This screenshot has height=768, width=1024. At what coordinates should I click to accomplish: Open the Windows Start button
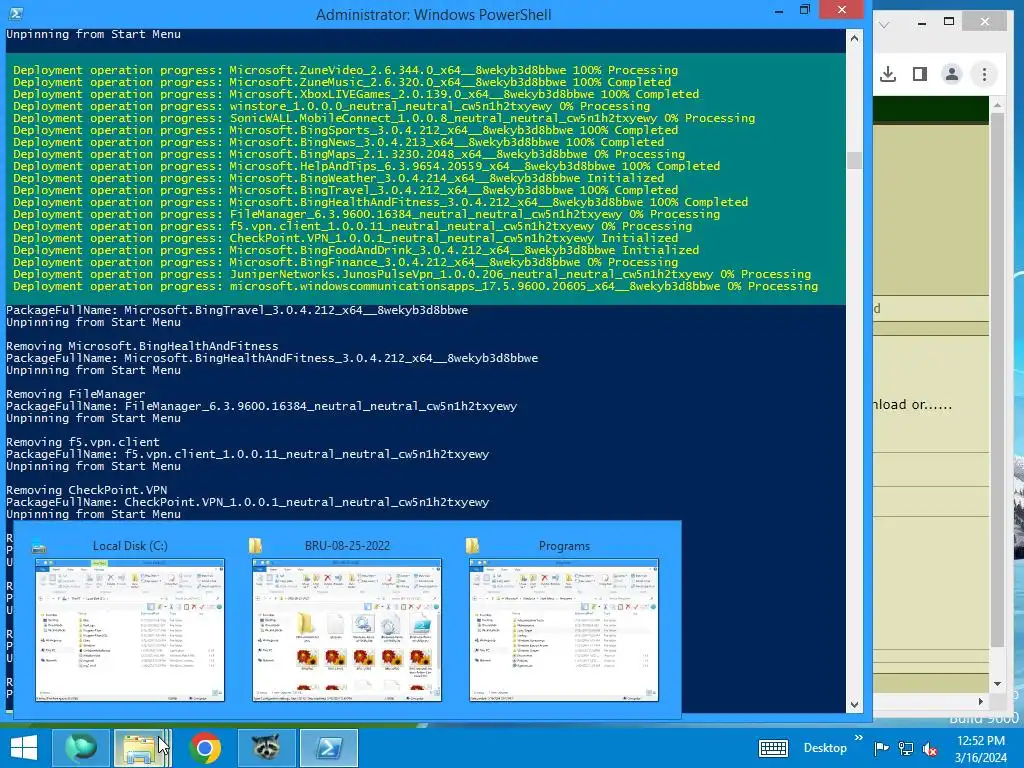pos(24,748)
